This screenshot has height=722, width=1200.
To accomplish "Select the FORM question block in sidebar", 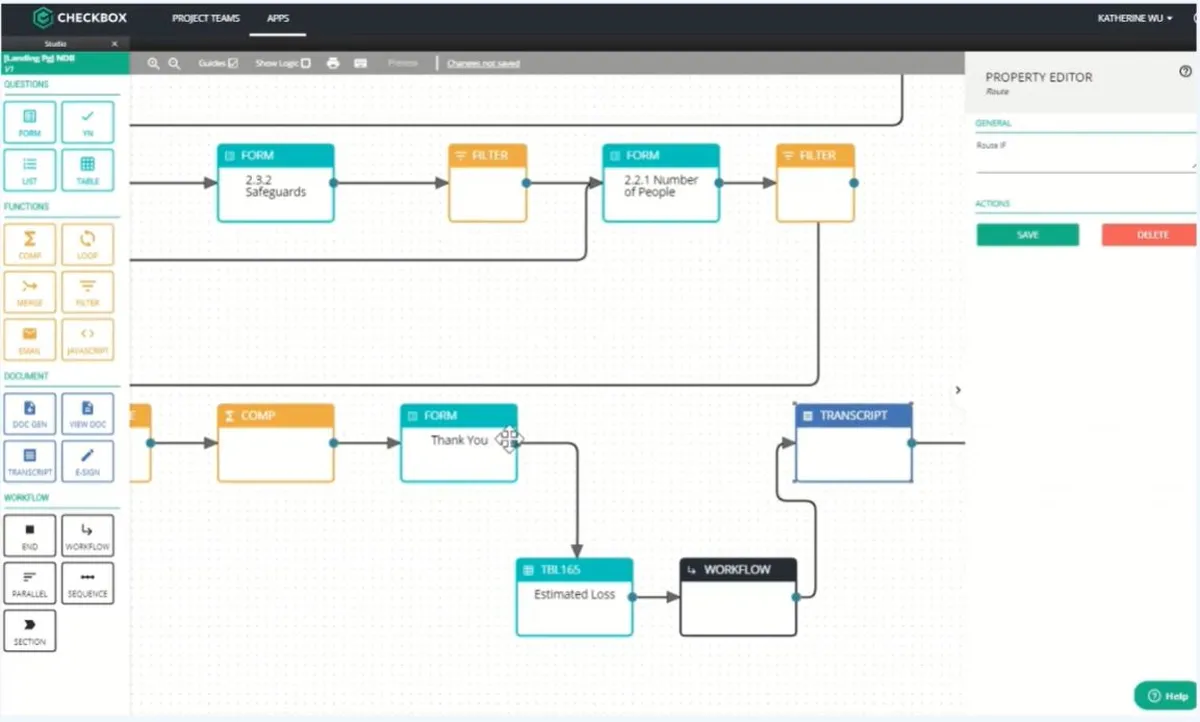I will pos(30,122).
